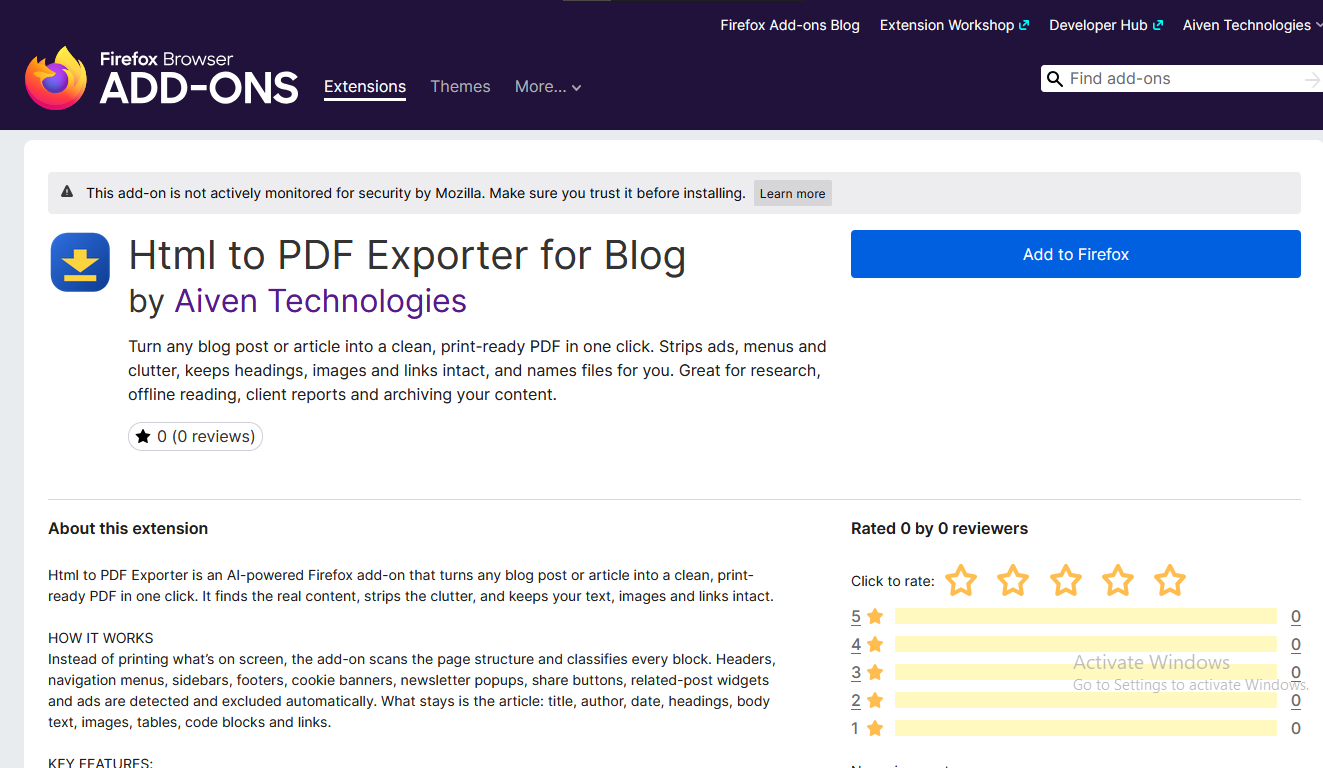Click the Firefox Browser Add-ons logo
This screenshot has width=1323, height=768.
click(162, 78)
